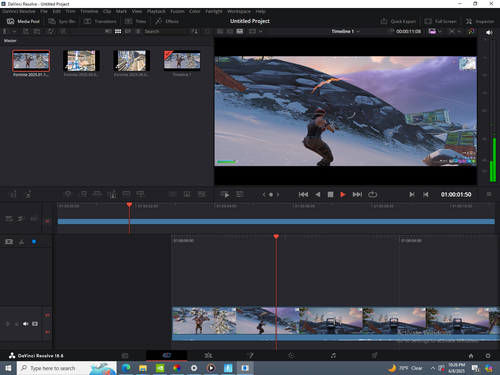
Task: Toggle the V1 track video enable icon
Action: 35,324
